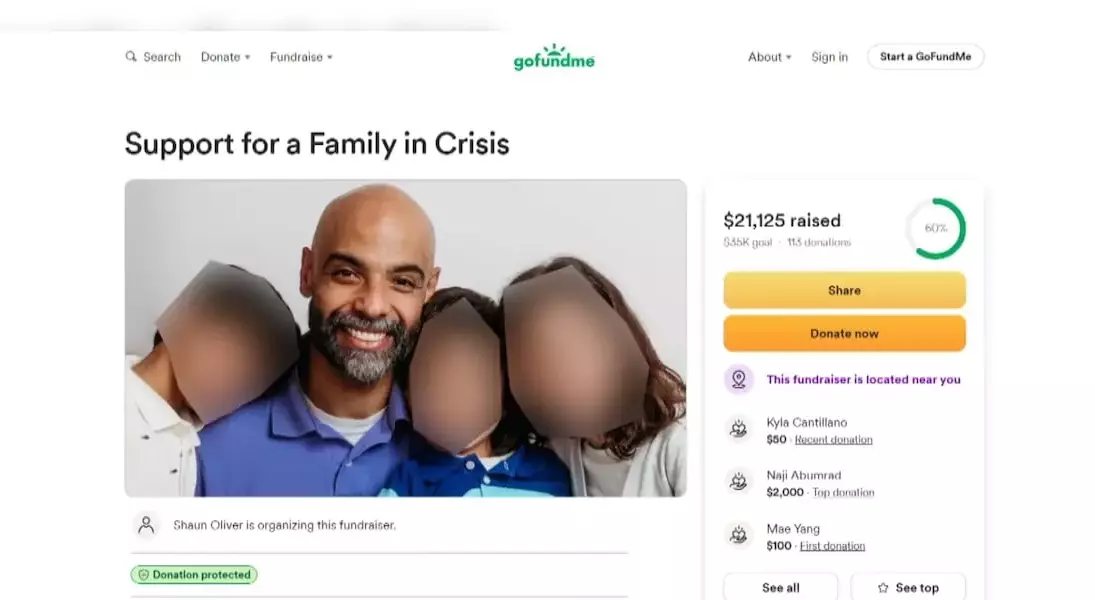1095x600 pixels.
Task: Click the Search magnifier icon
Action: click(x=131, y=57)
